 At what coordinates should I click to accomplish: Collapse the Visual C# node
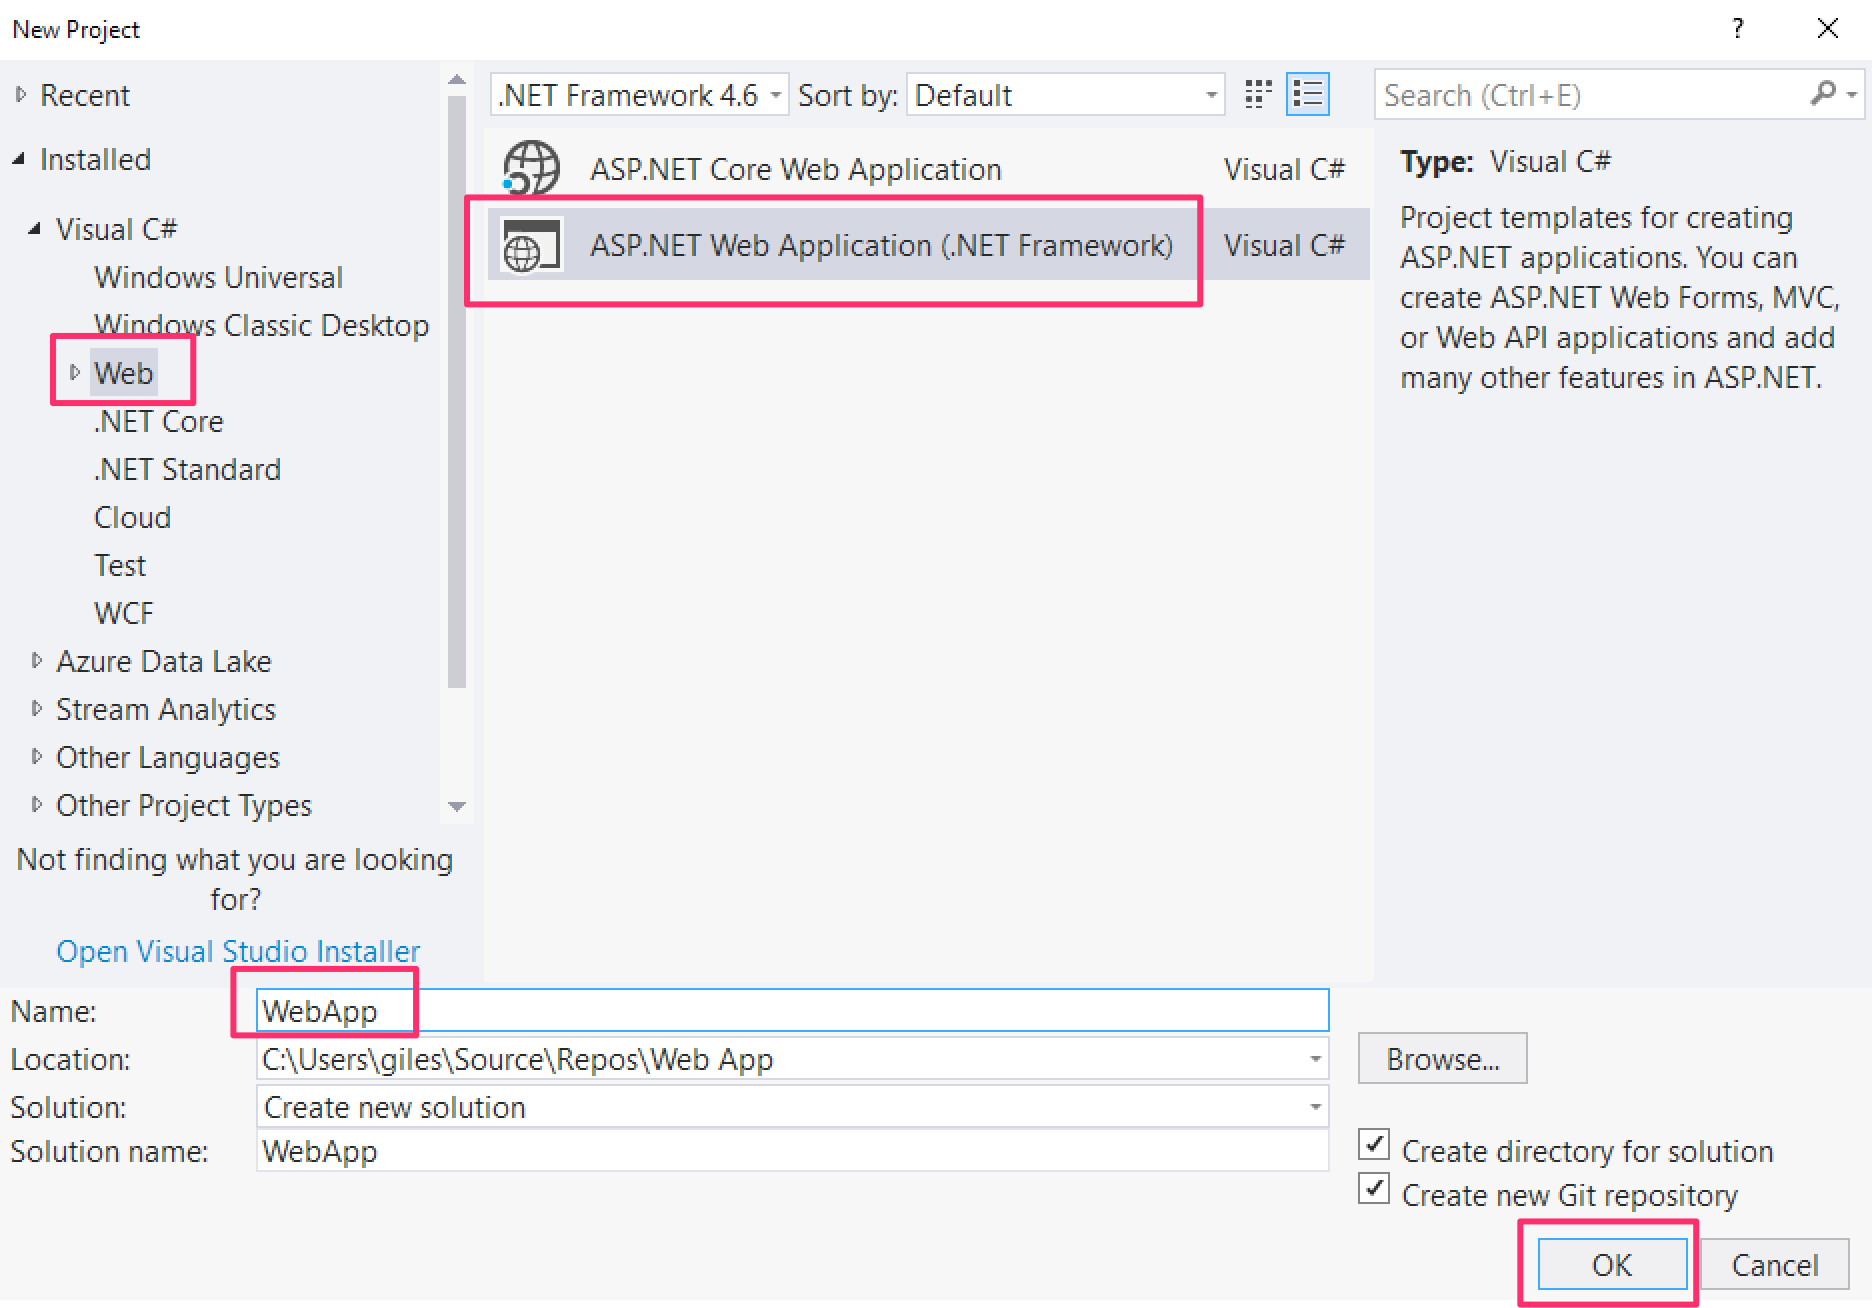pyautogui.click(x=35, y=229)
